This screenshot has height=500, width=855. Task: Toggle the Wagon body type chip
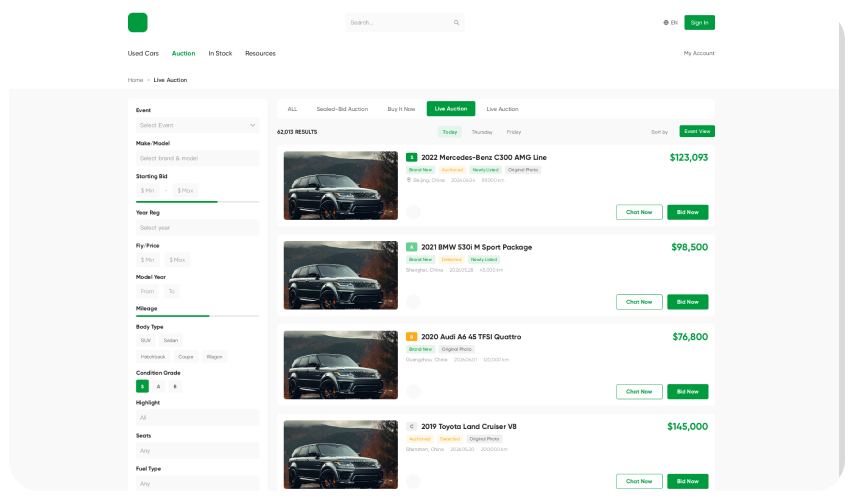pos(214,357)
